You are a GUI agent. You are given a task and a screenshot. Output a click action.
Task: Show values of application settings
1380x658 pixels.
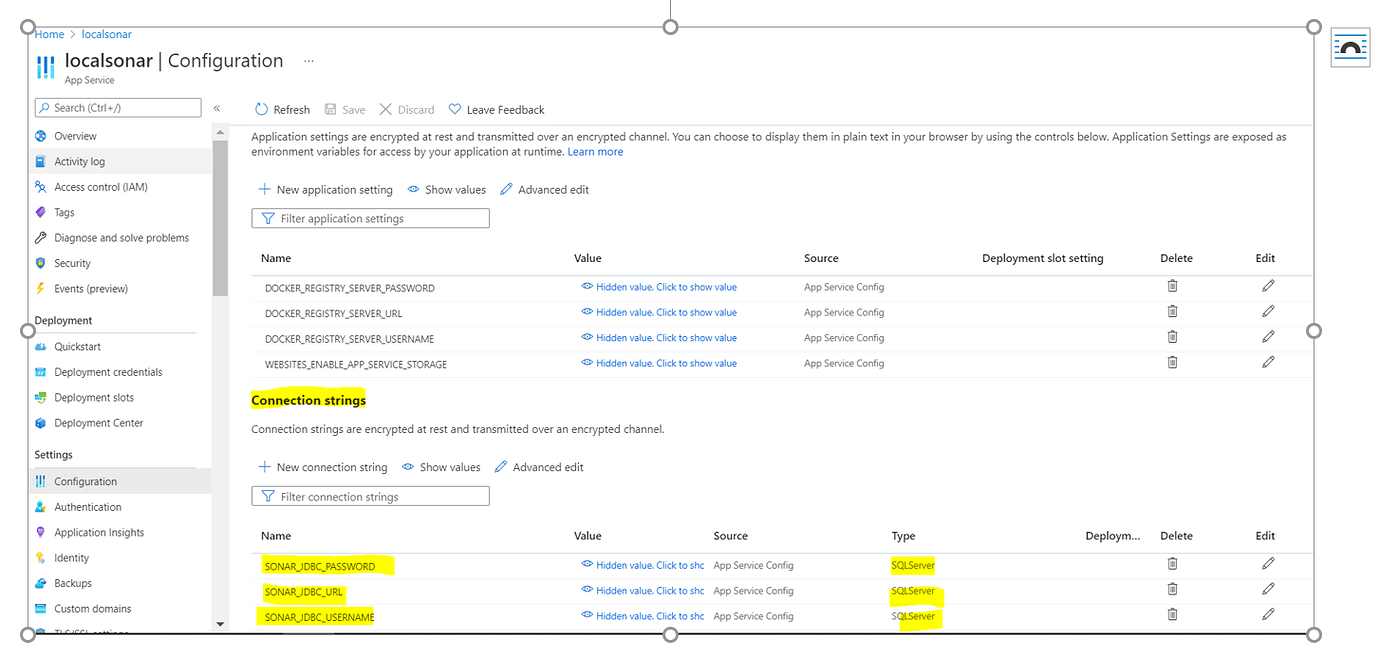(x=446, y=190)
